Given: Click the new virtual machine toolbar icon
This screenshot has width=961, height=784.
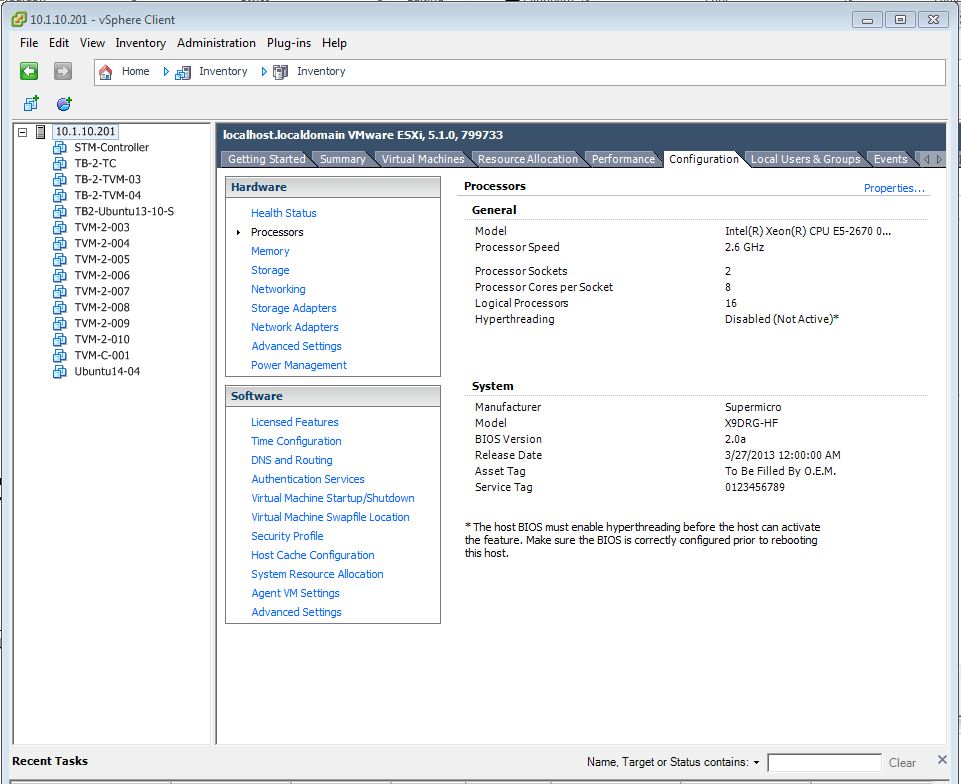Looking at the screenshot, I should tap(31, 103).
